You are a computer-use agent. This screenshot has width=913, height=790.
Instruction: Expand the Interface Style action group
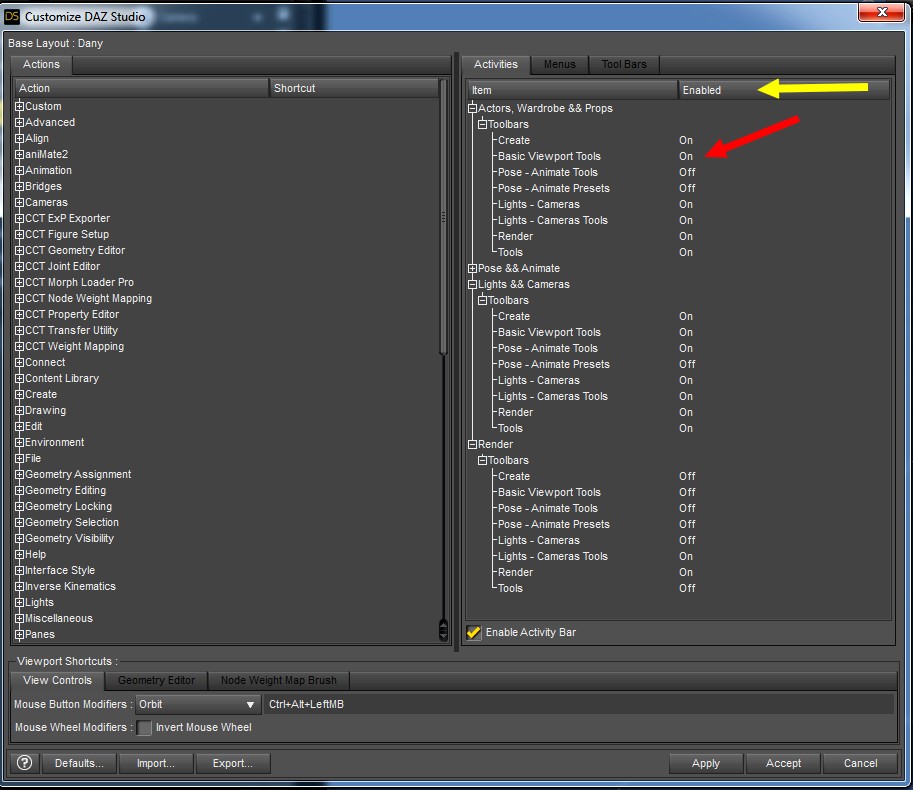click(19, 571)
